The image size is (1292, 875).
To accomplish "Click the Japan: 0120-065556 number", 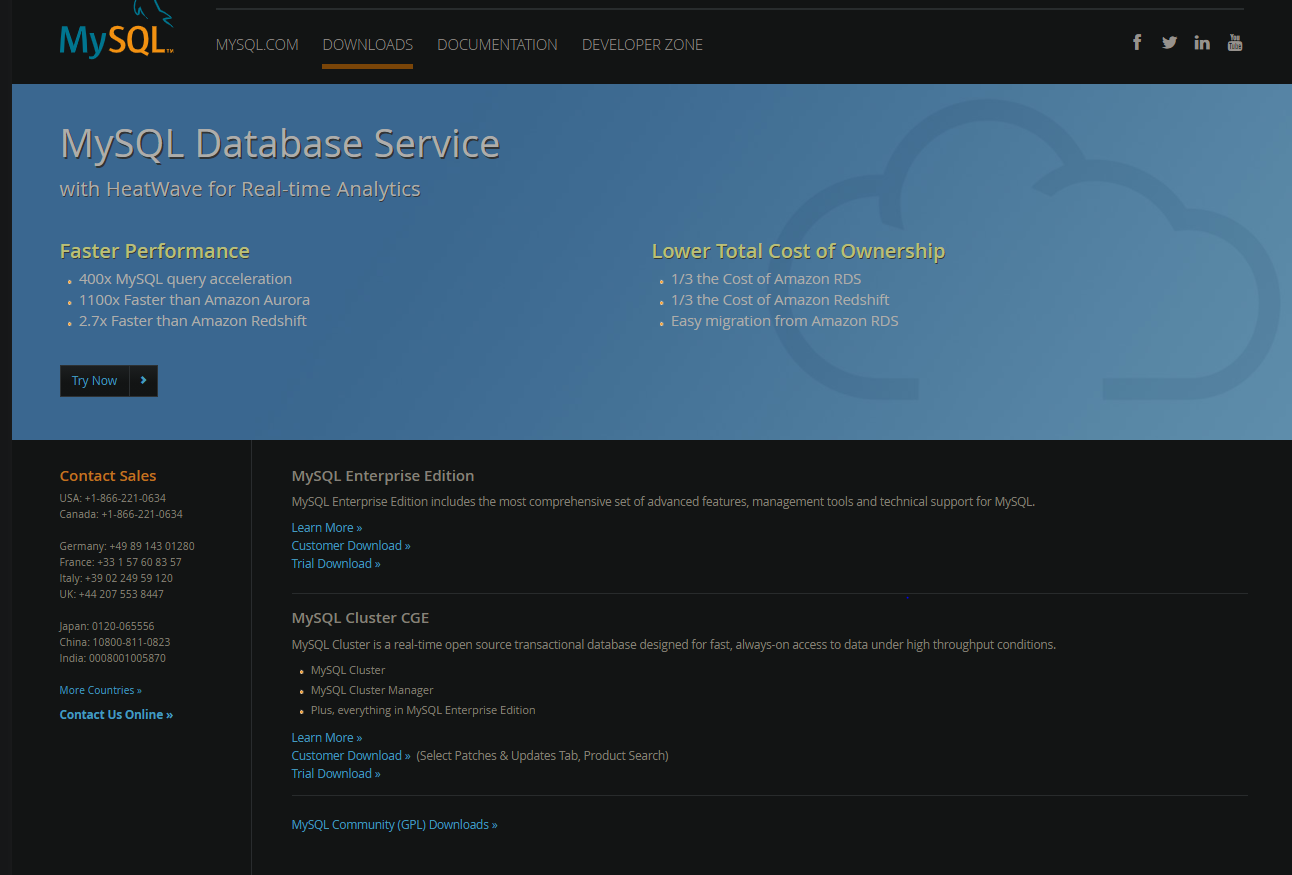I will click(107, 626).
